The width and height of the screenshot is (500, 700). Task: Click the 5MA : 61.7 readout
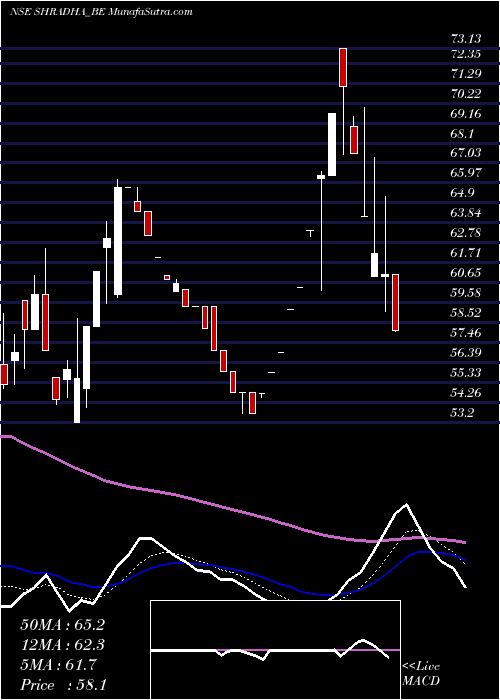pos(58,665)
